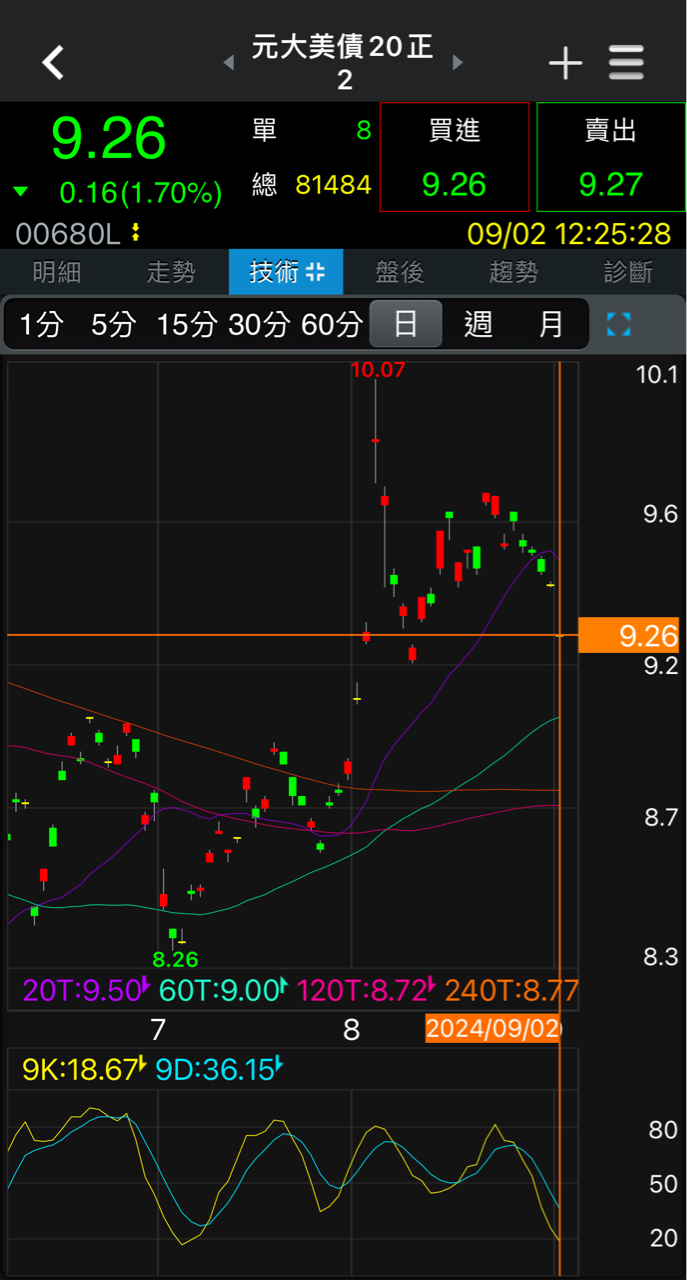This screenshot has height=1280, width=687.
Task: Open the 盤後 tab
Action: point(400,272)
